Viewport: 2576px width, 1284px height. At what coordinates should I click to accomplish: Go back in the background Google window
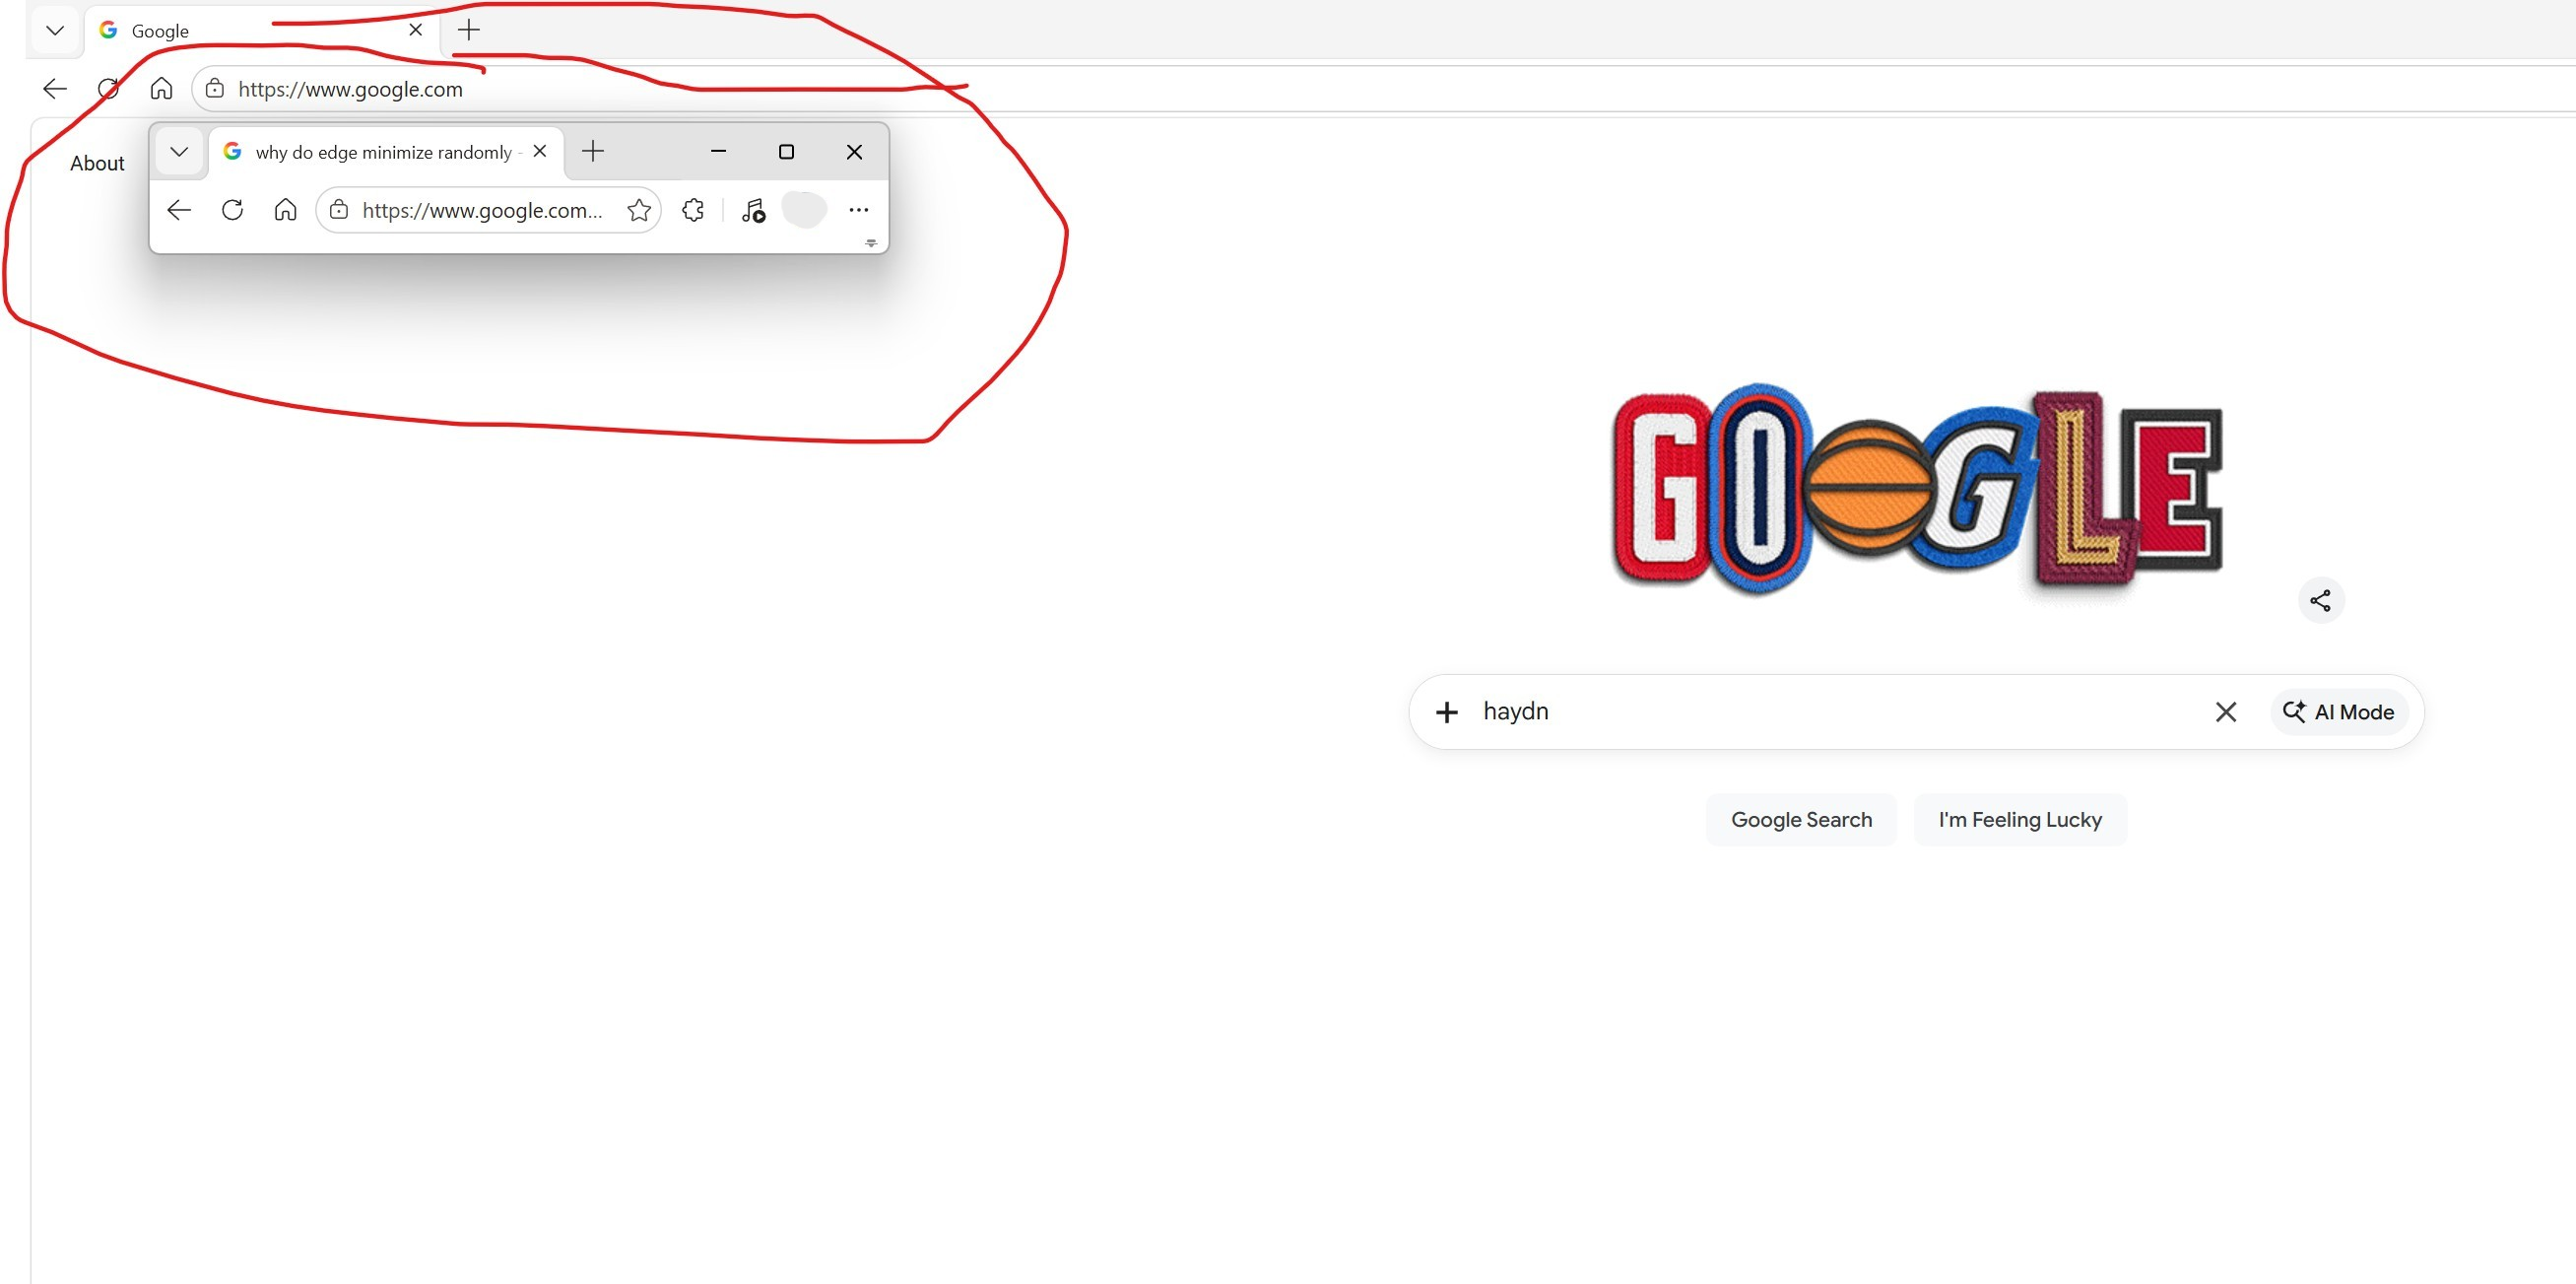(x=55, y=89)
